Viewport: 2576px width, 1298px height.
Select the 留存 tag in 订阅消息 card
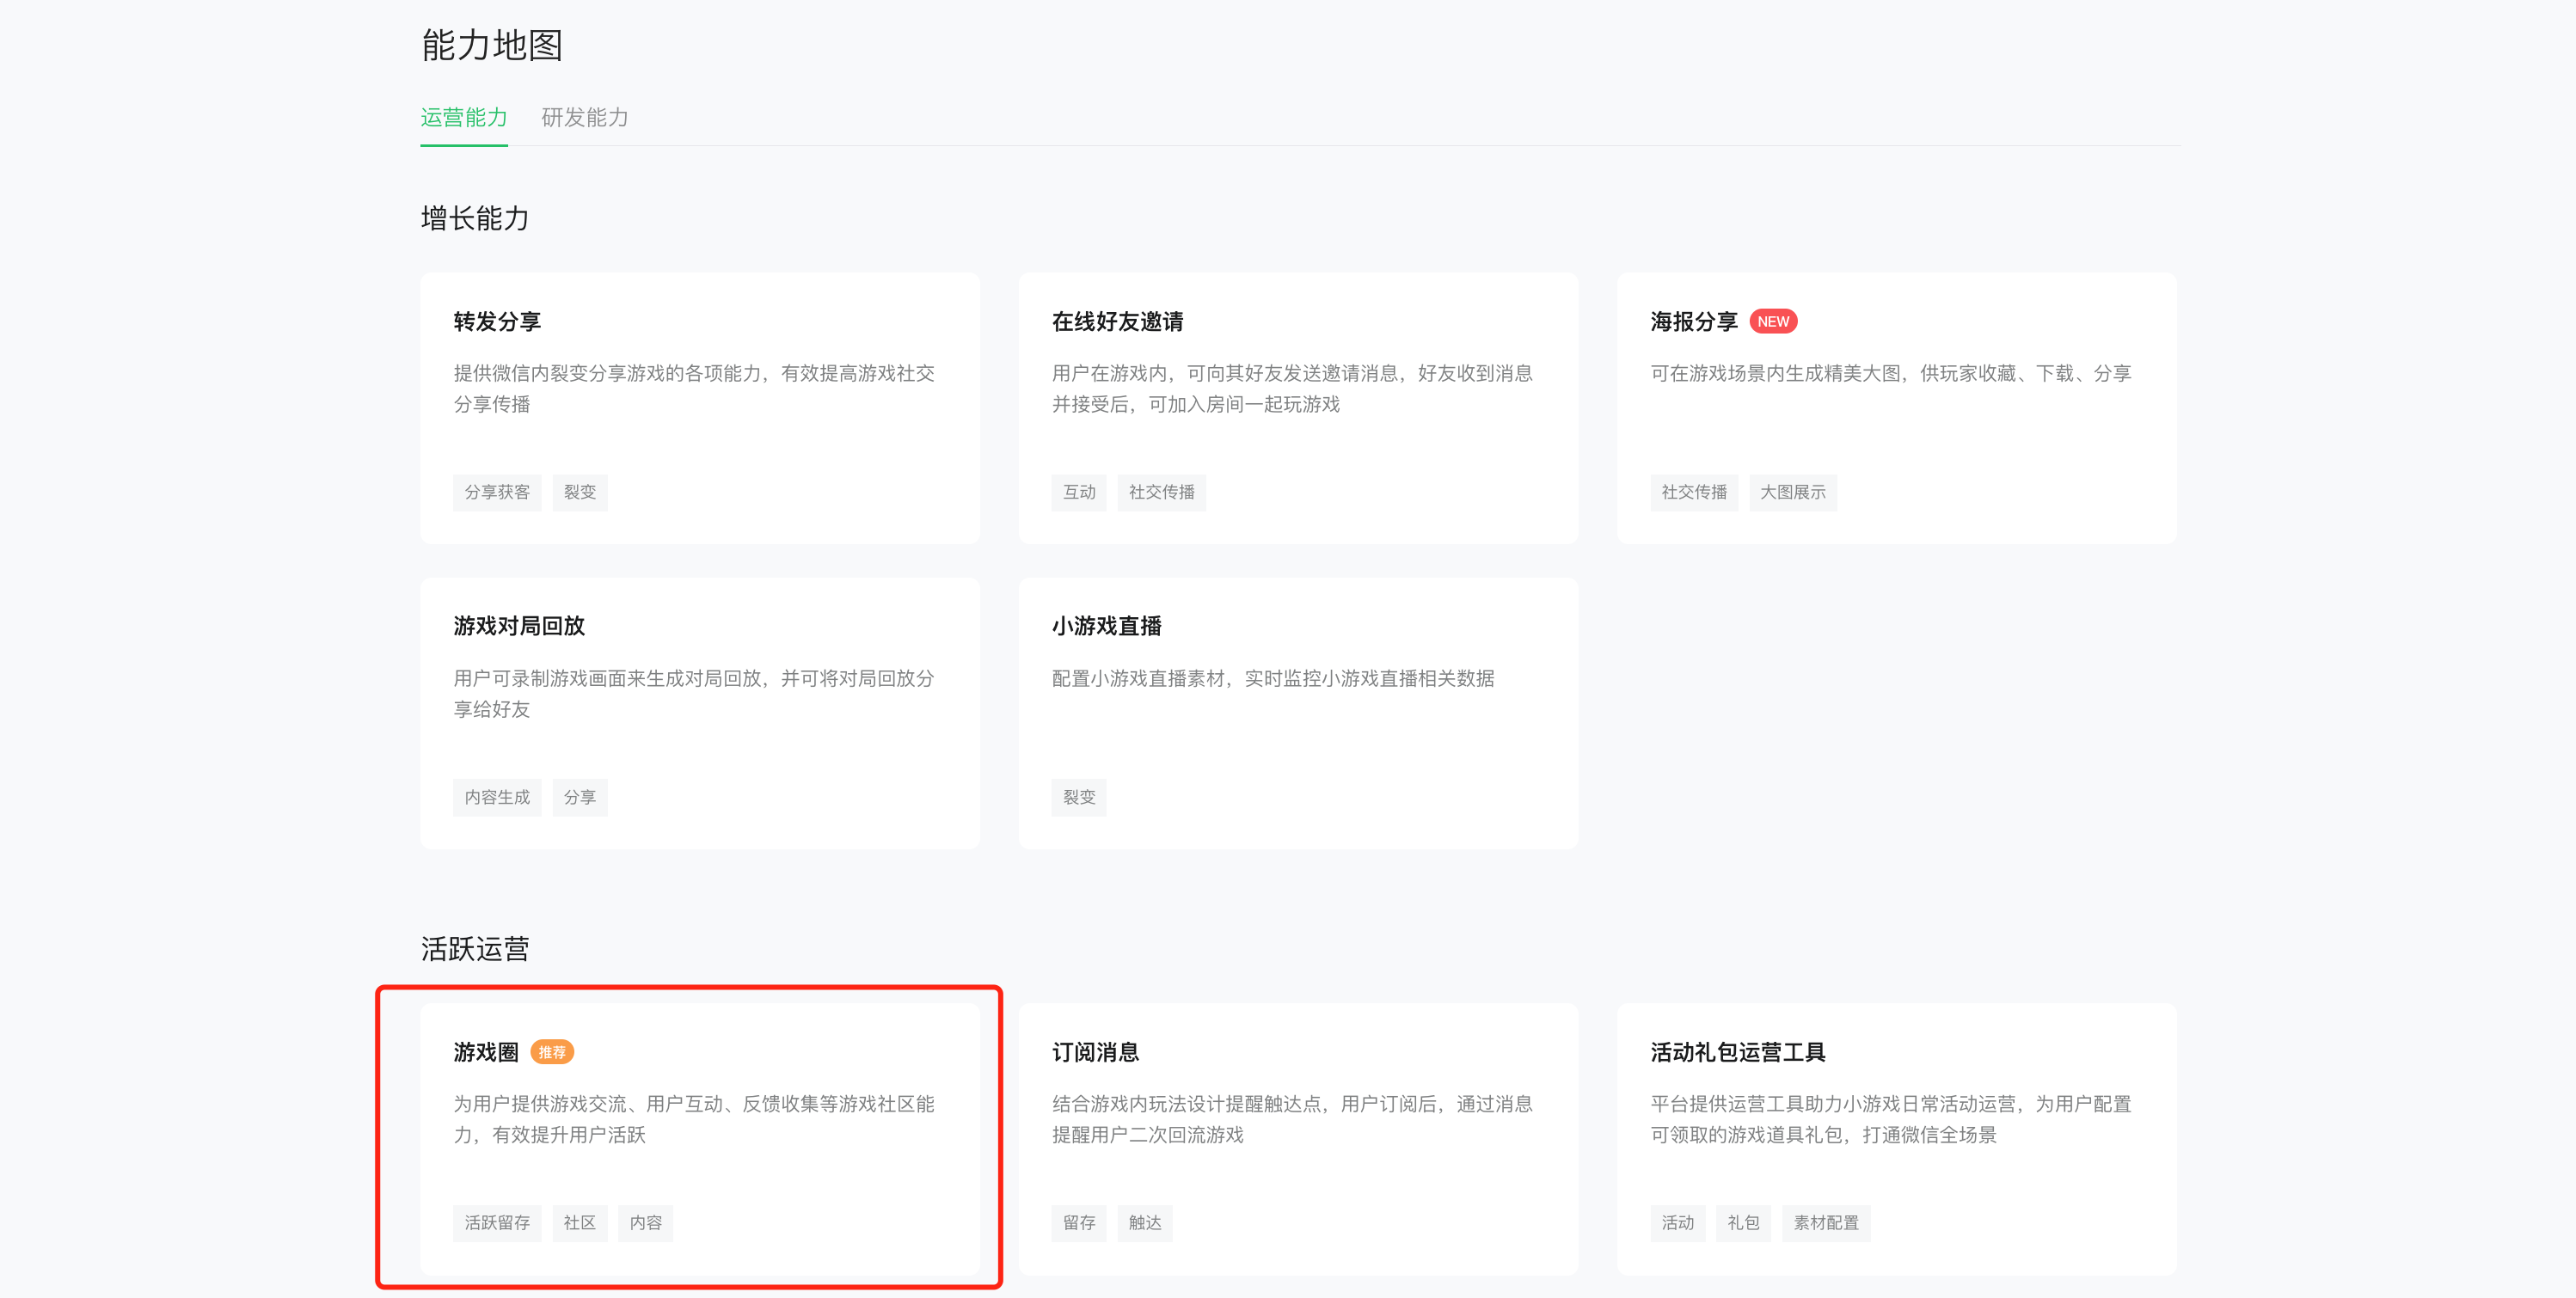(1079, 1223)
